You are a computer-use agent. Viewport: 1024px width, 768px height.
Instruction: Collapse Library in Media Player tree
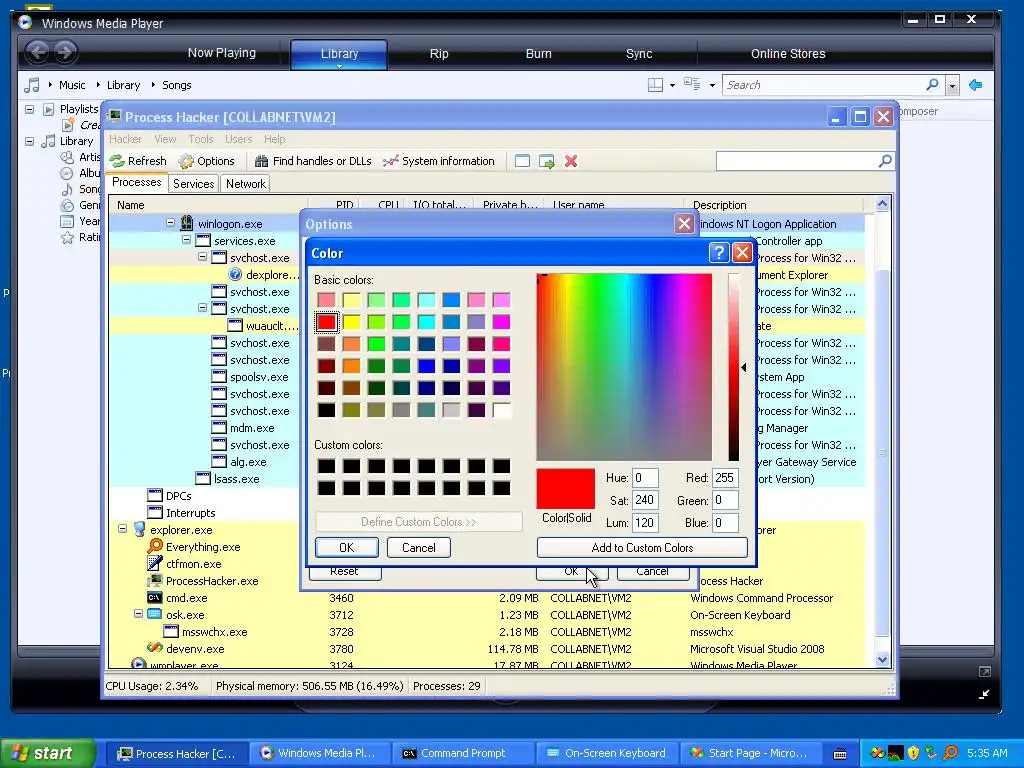29,140
